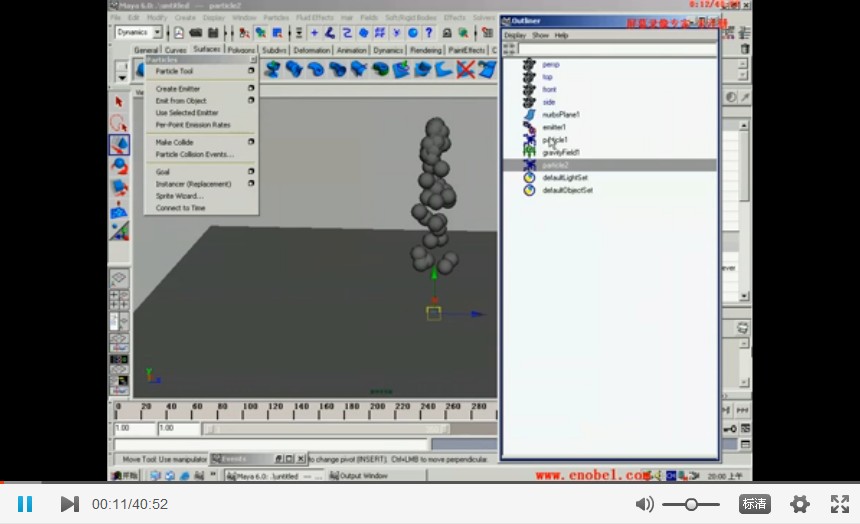860x524 pixels.
Task: Open Particle Collision Events dialog
Action: (x=194, y=154)
